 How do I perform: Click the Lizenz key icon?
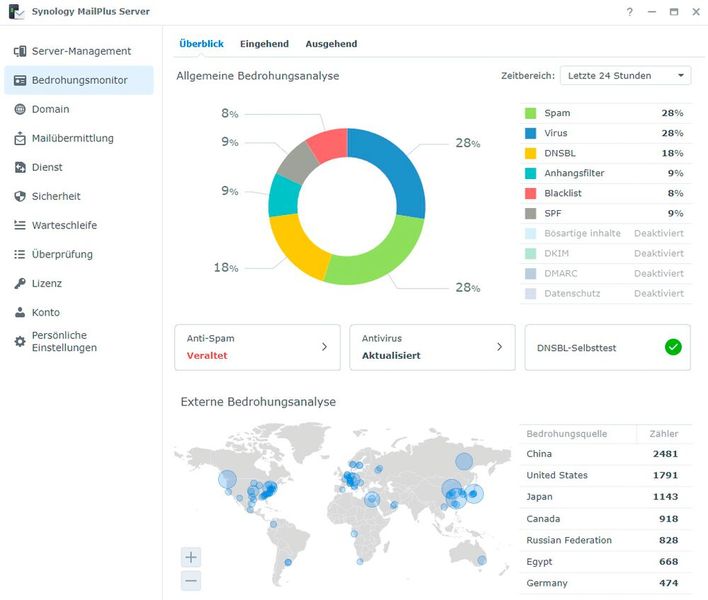coord(20,283)
